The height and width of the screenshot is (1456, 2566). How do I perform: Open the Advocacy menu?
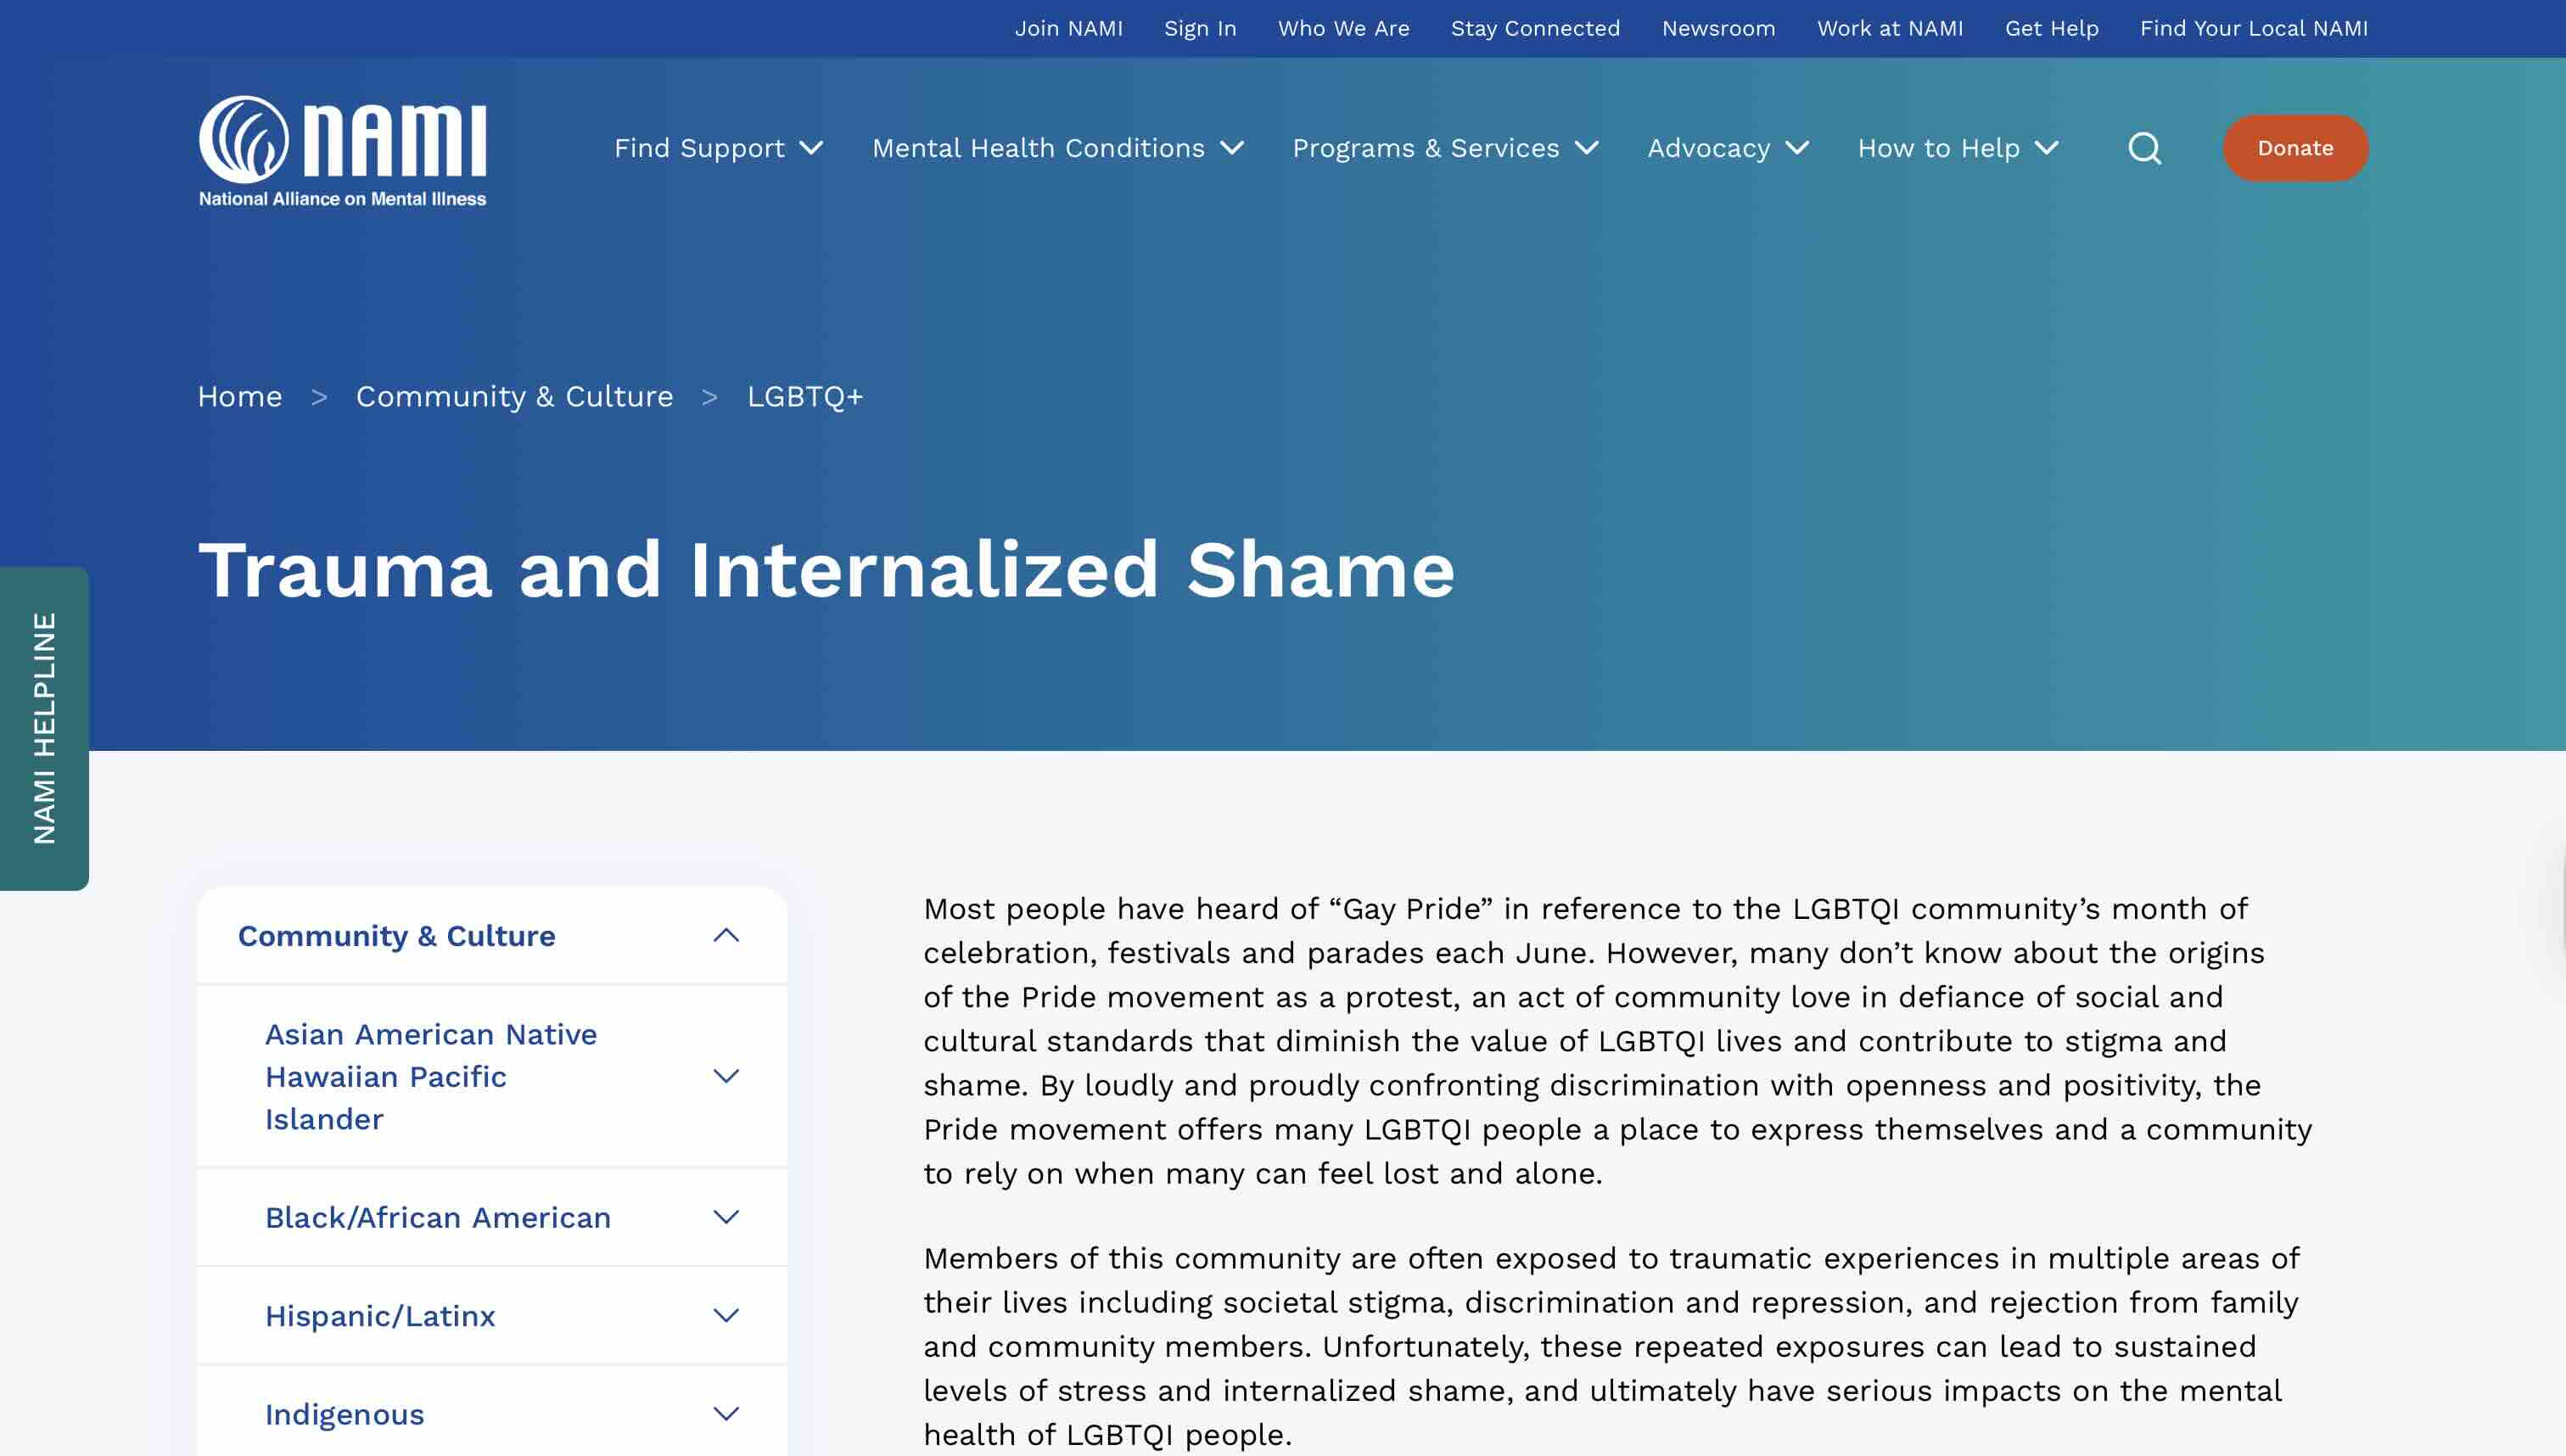(x=1708, y=148)
